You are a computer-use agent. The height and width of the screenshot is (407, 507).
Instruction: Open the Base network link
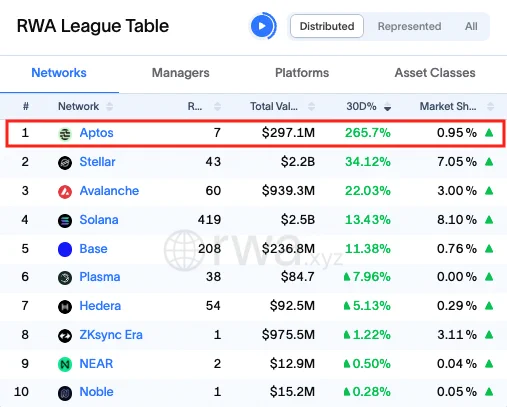click(93, 249)
